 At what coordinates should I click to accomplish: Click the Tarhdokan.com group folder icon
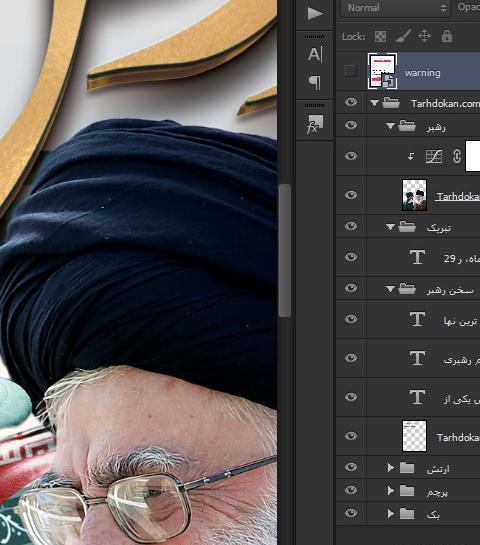(391, 103)
